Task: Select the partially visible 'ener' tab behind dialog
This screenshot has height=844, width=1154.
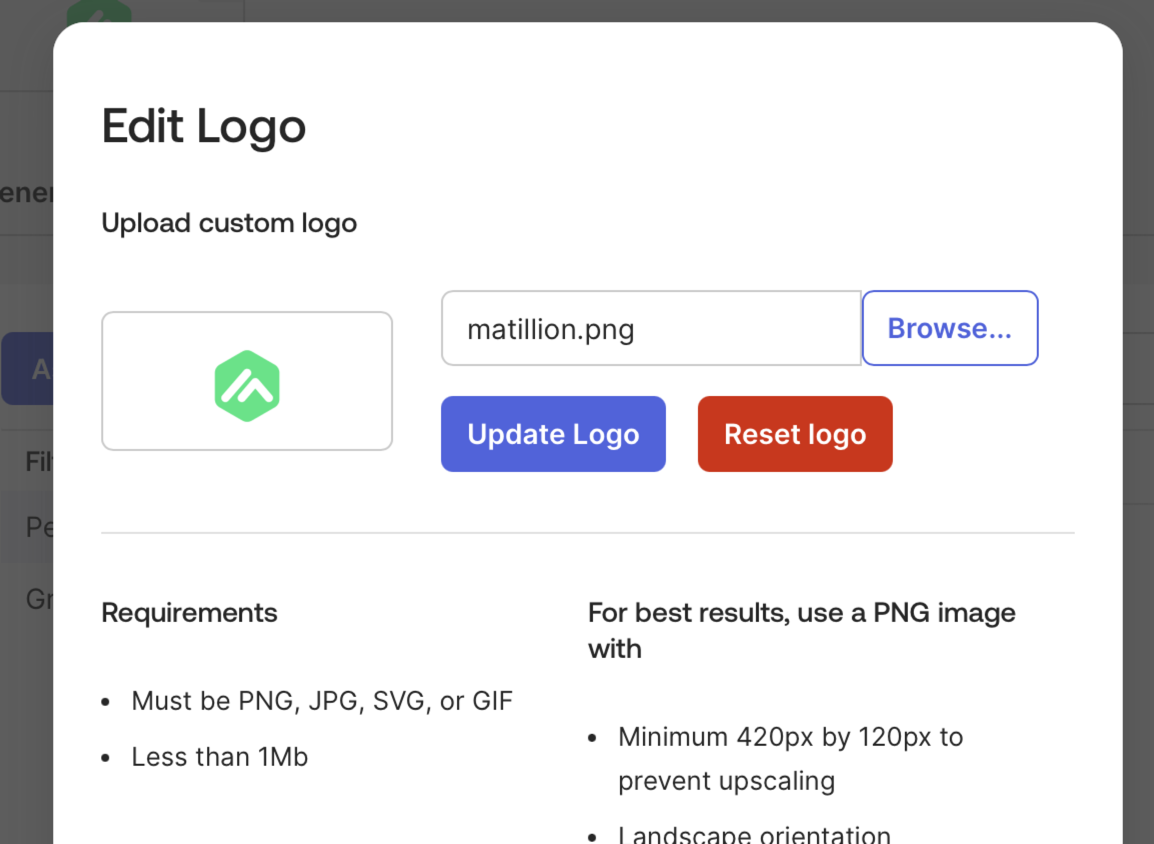Action: pyautogui.click(x=26, y=193)
